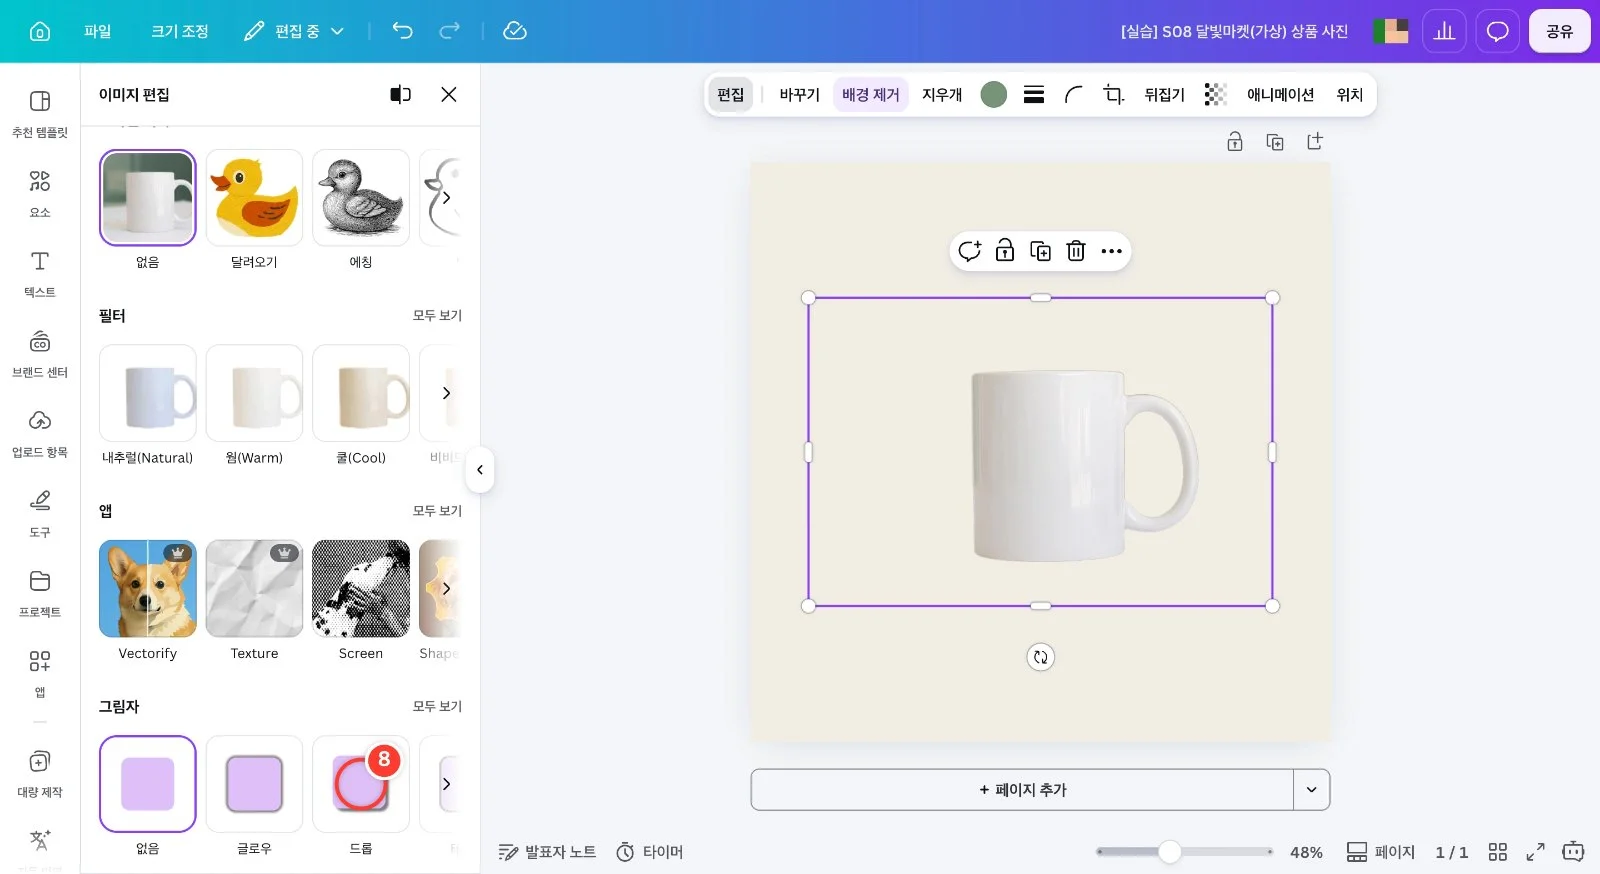Duplicate the selected image from floating toolbar
This screenshot has height=874, width=1600.
point(1041,251)
